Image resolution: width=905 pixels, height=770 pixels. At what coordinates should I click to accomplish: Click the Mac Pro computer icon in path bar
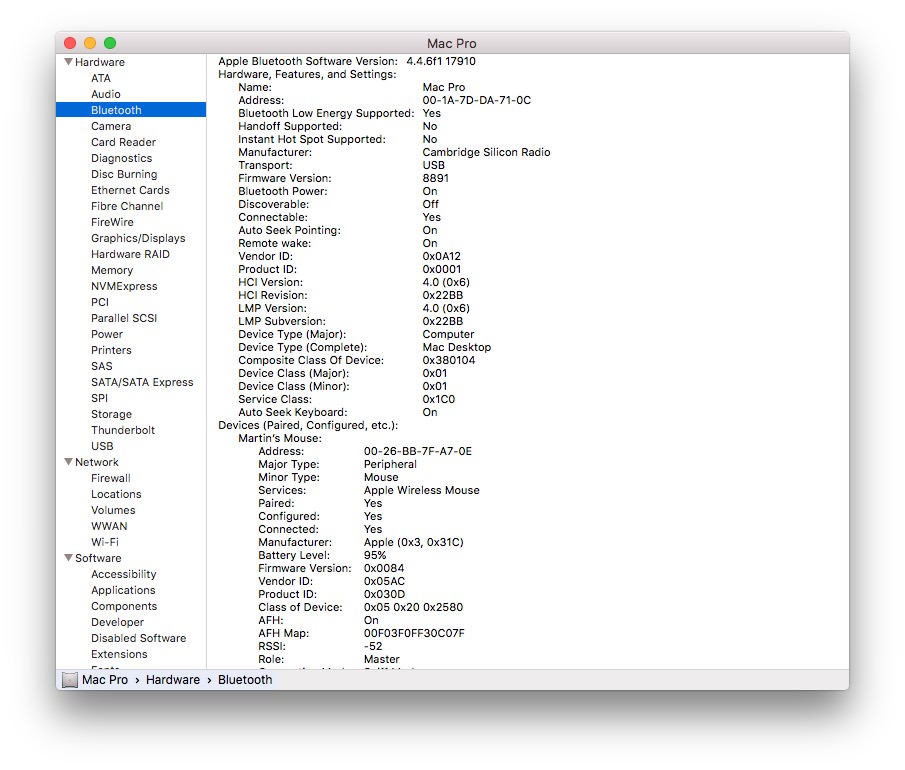tap(70, 680)
